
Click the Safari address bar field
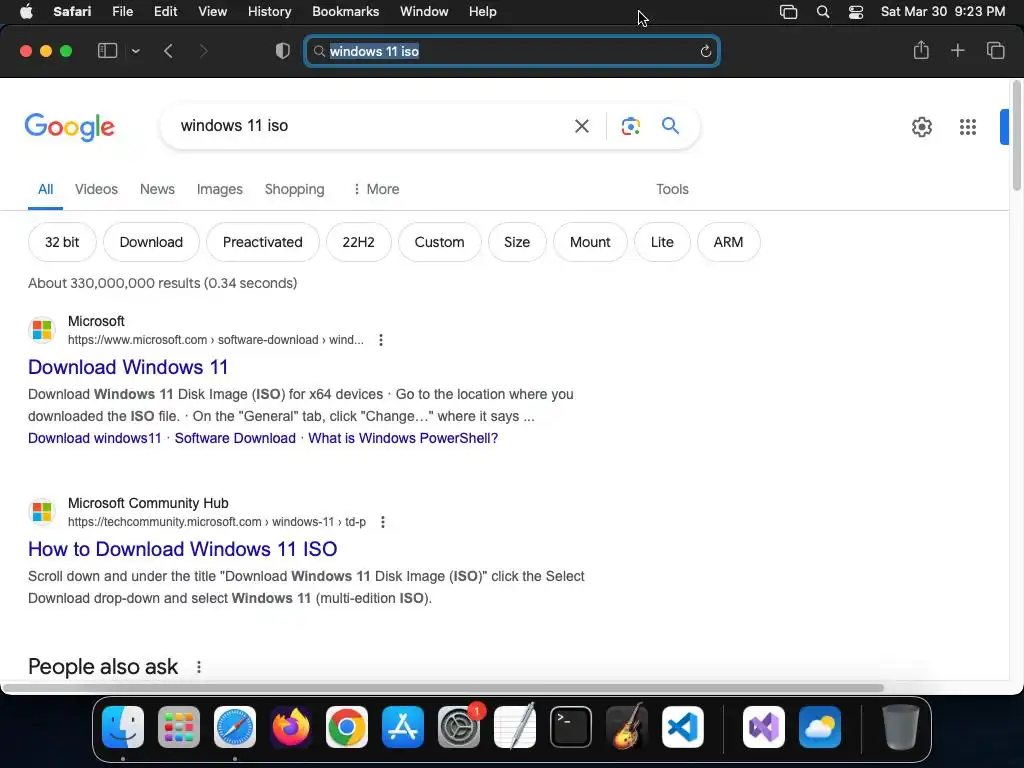[512, 51]
